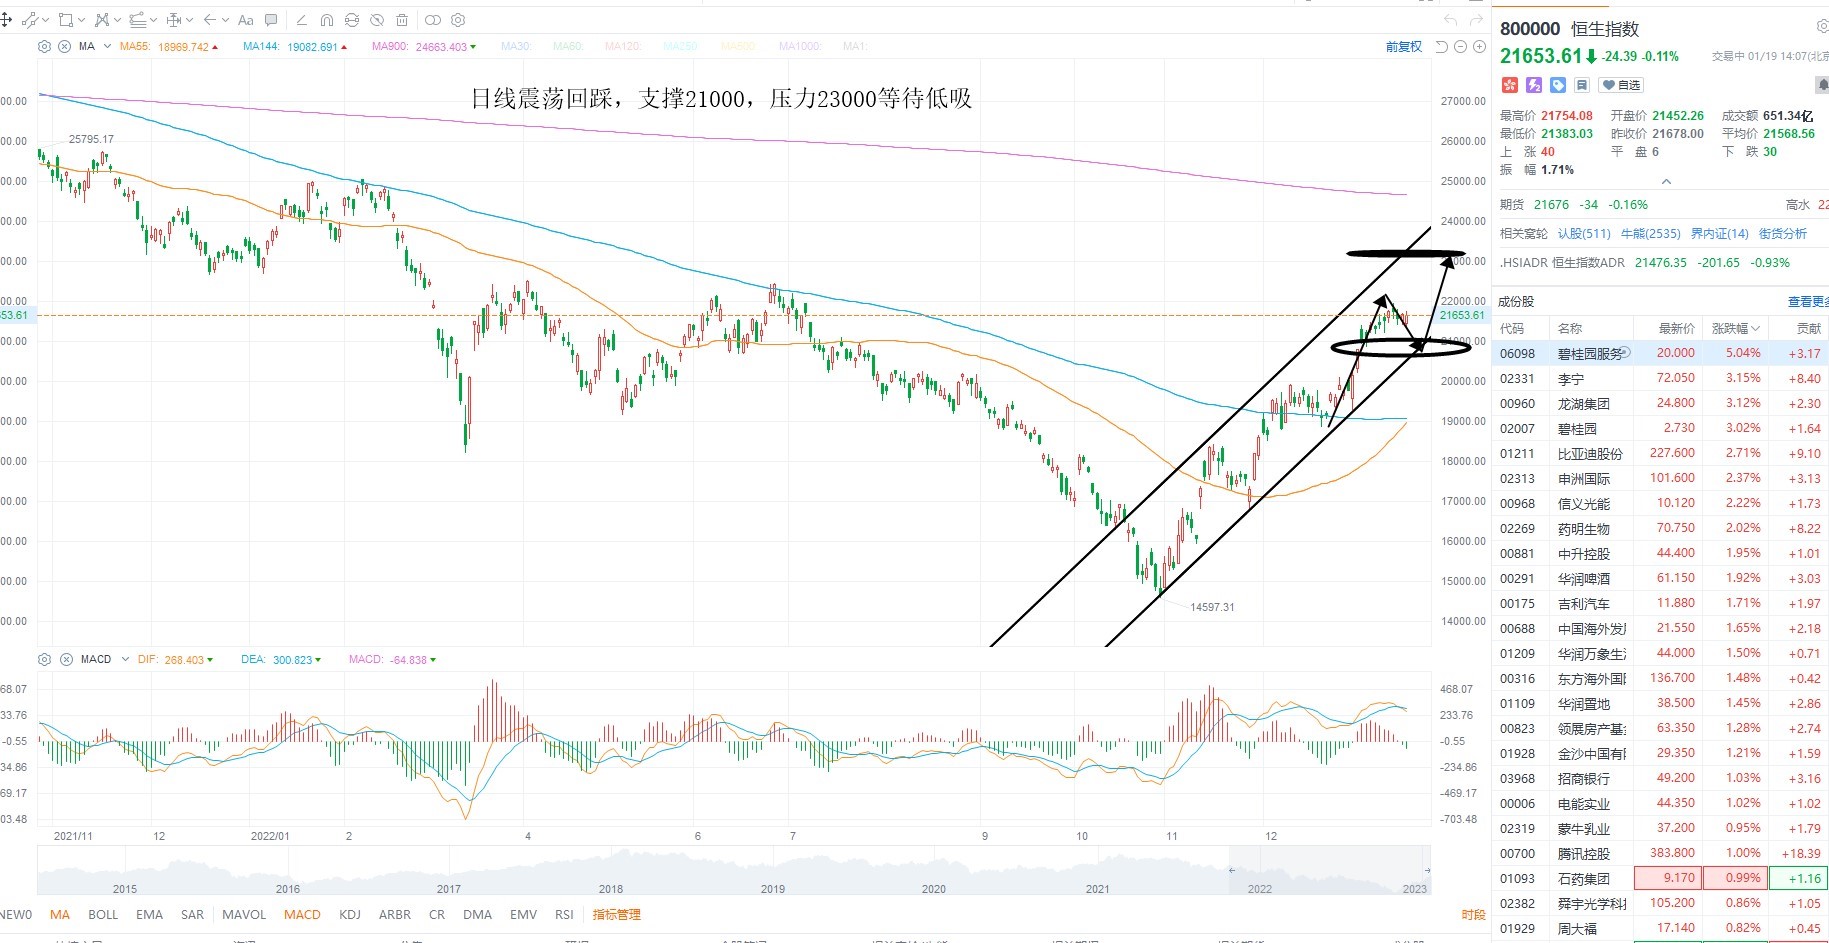Zoom out the chart with minus icon
Image resolution: width=1829 pixels, height=943 pixels.
1460,47
